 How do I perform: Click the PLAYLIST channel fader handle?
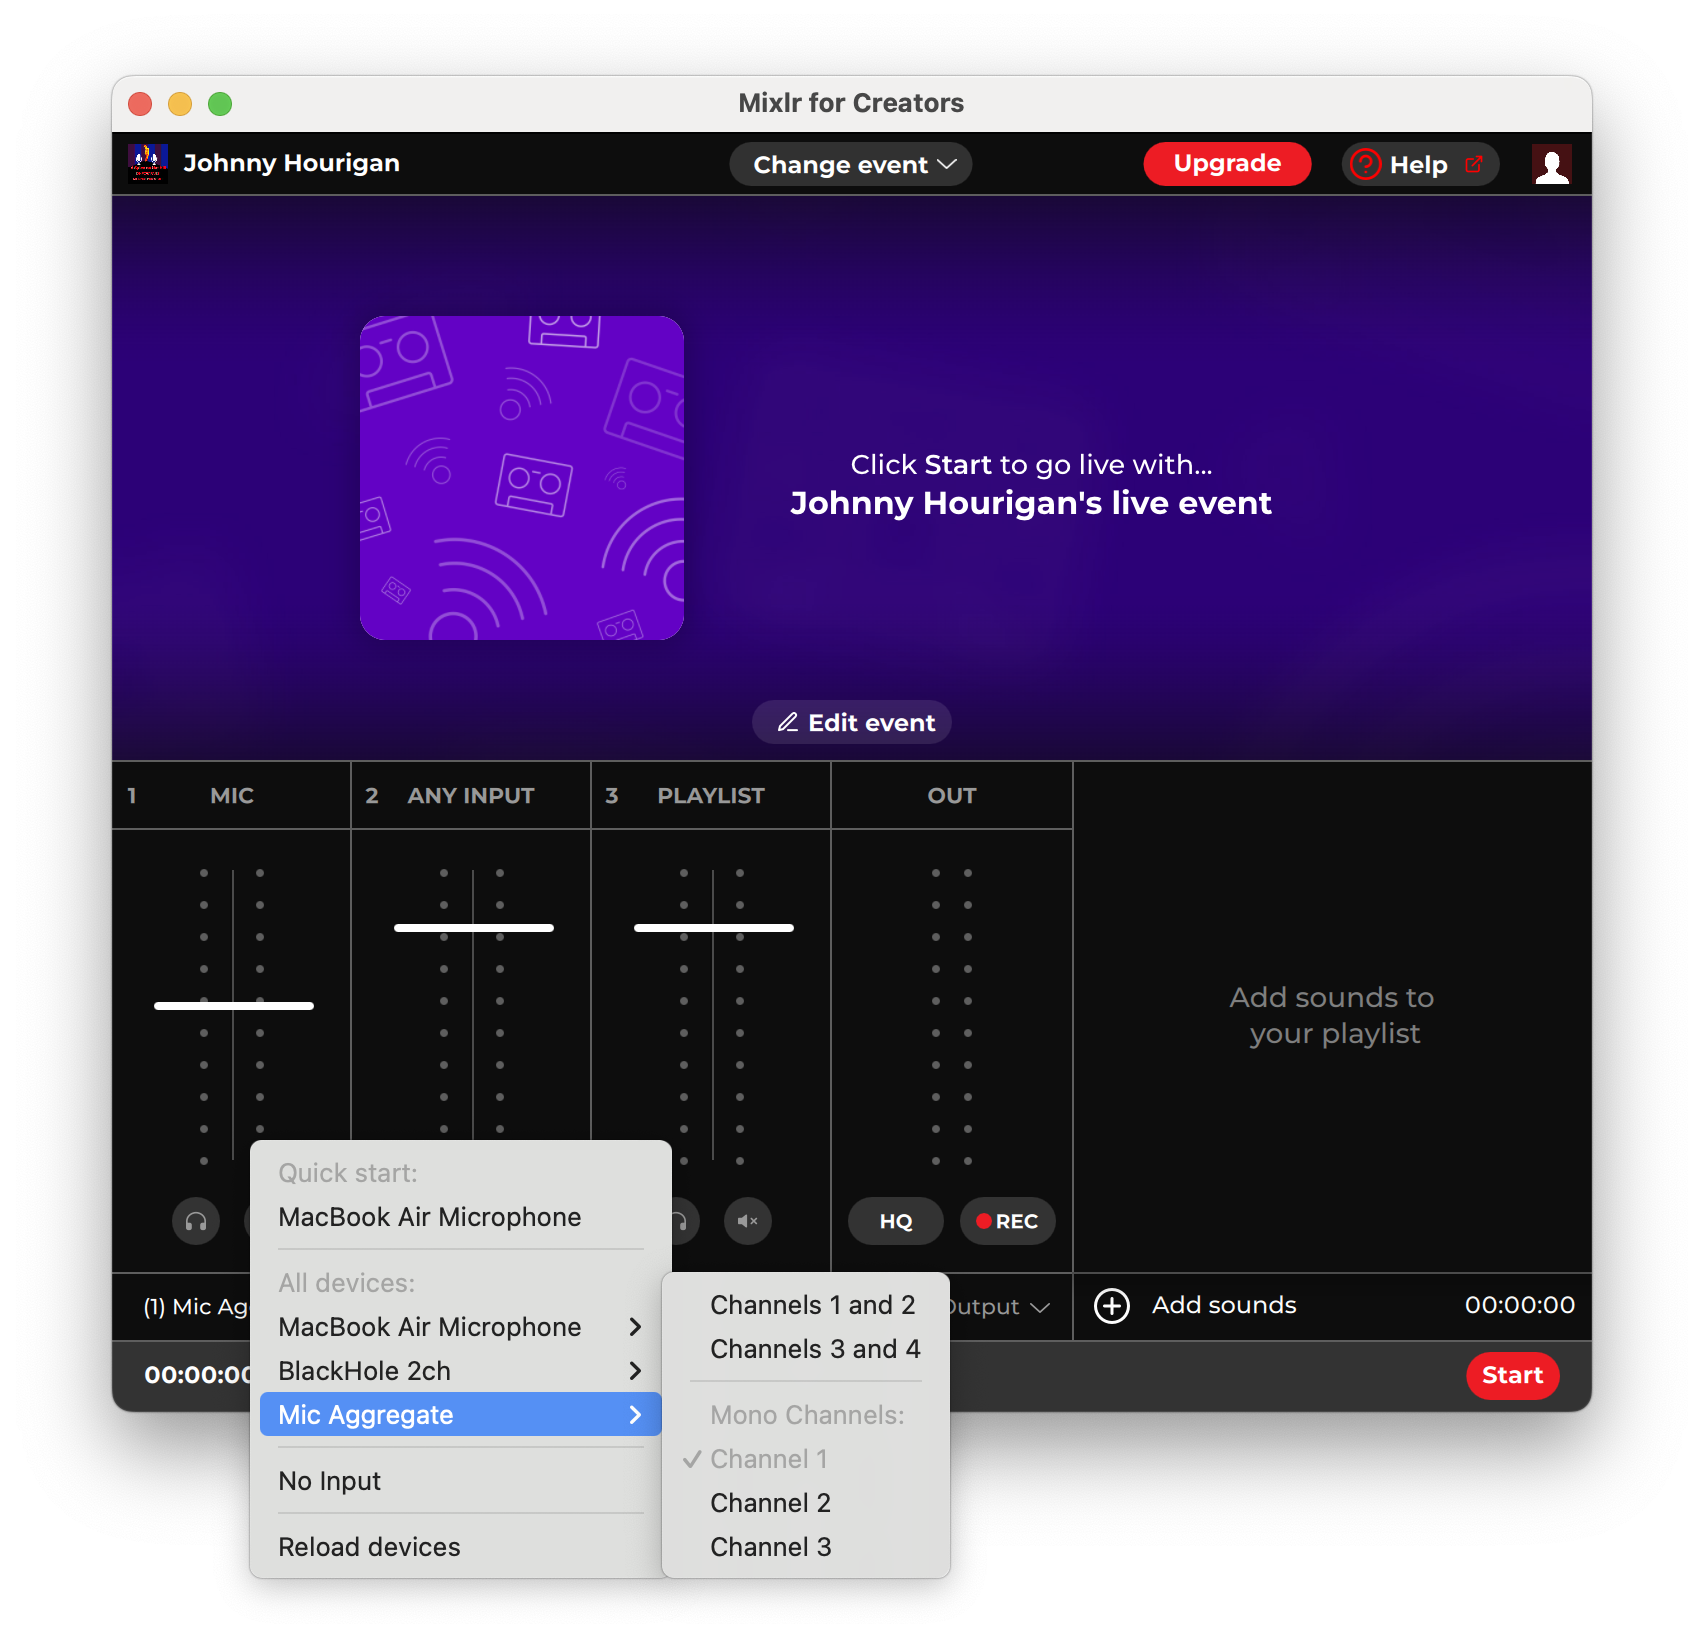714,928
